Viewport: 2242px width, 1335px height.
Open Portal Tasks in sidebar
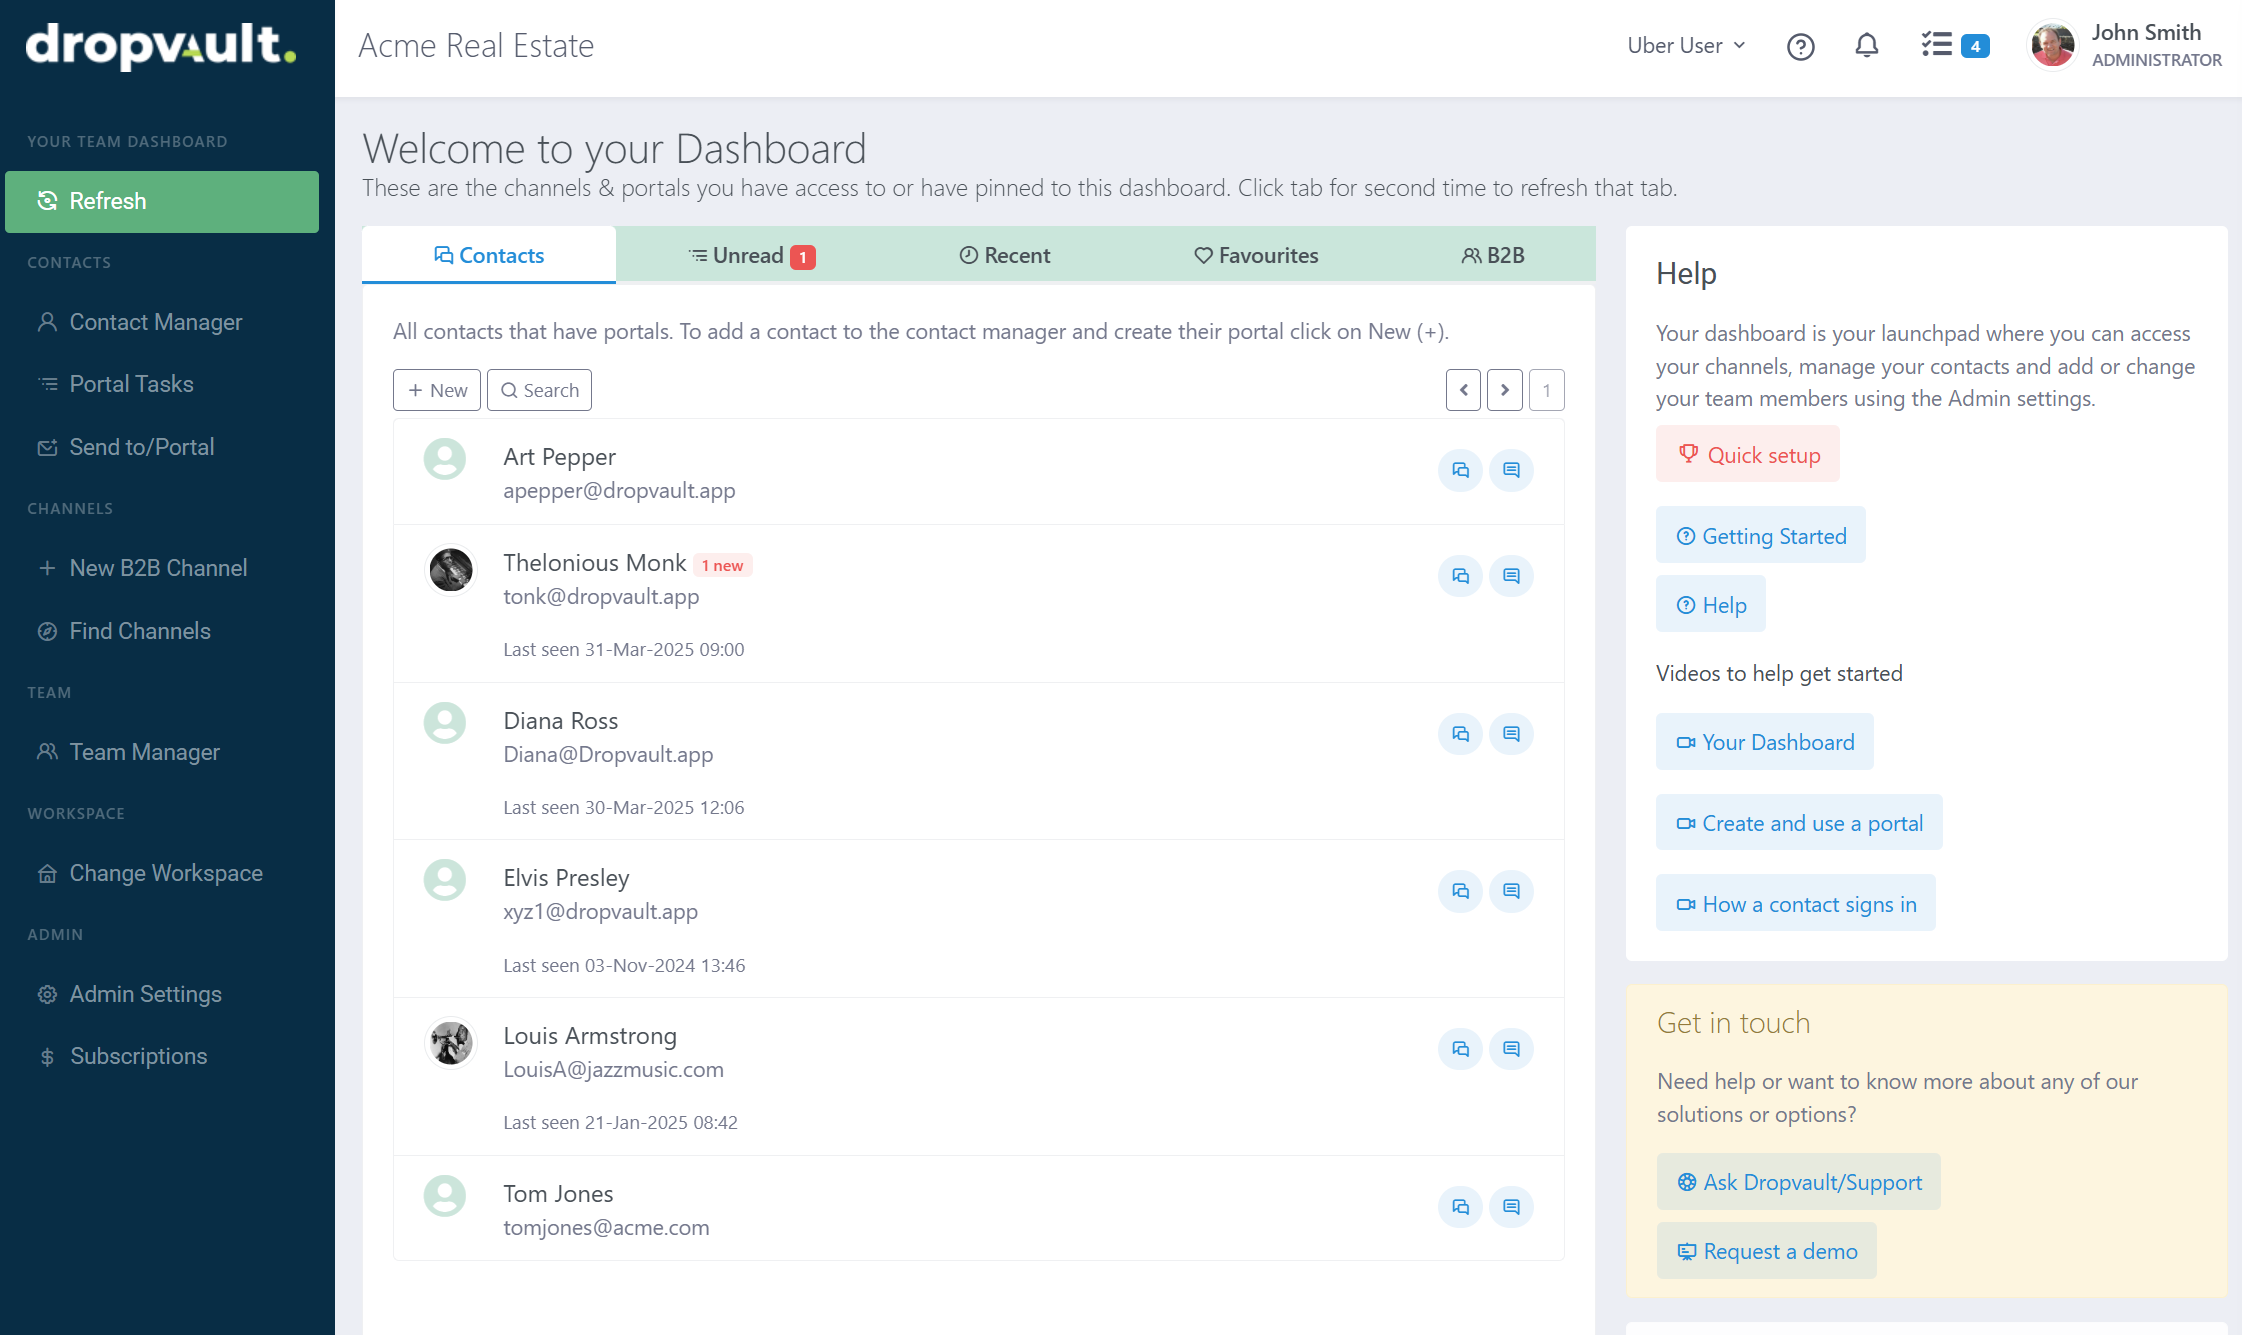click(x=116, y=384)
